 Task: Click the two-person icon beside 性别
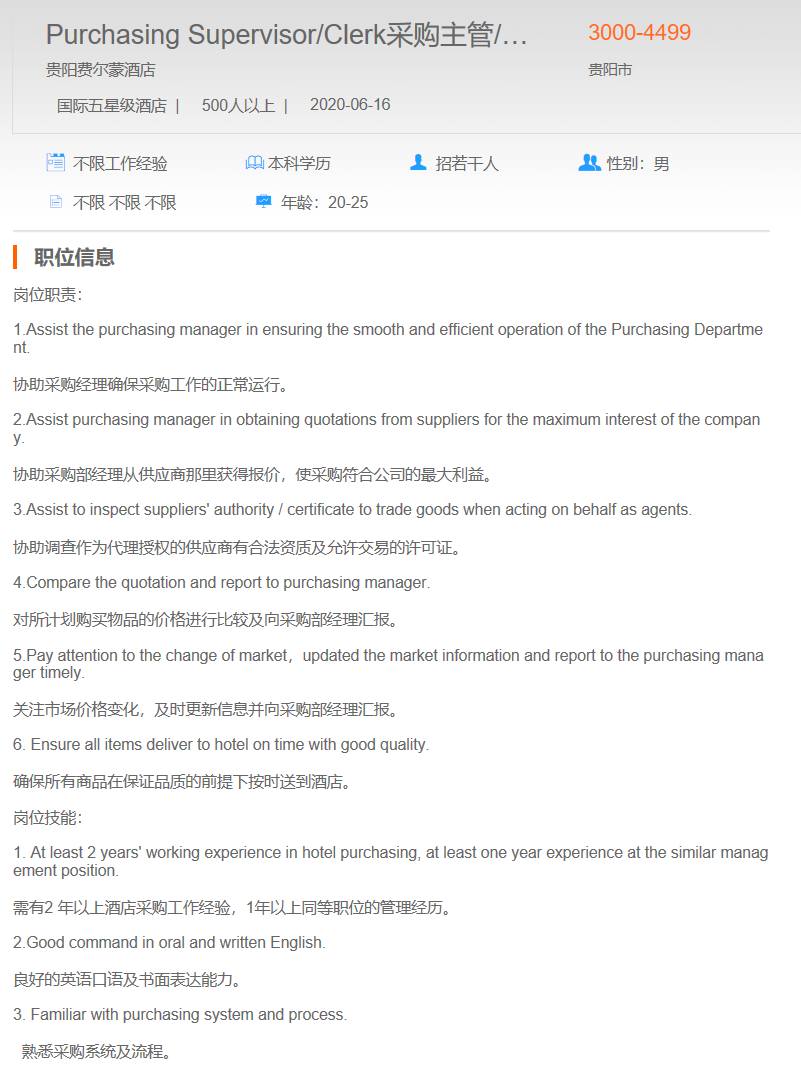pos(589,162)
